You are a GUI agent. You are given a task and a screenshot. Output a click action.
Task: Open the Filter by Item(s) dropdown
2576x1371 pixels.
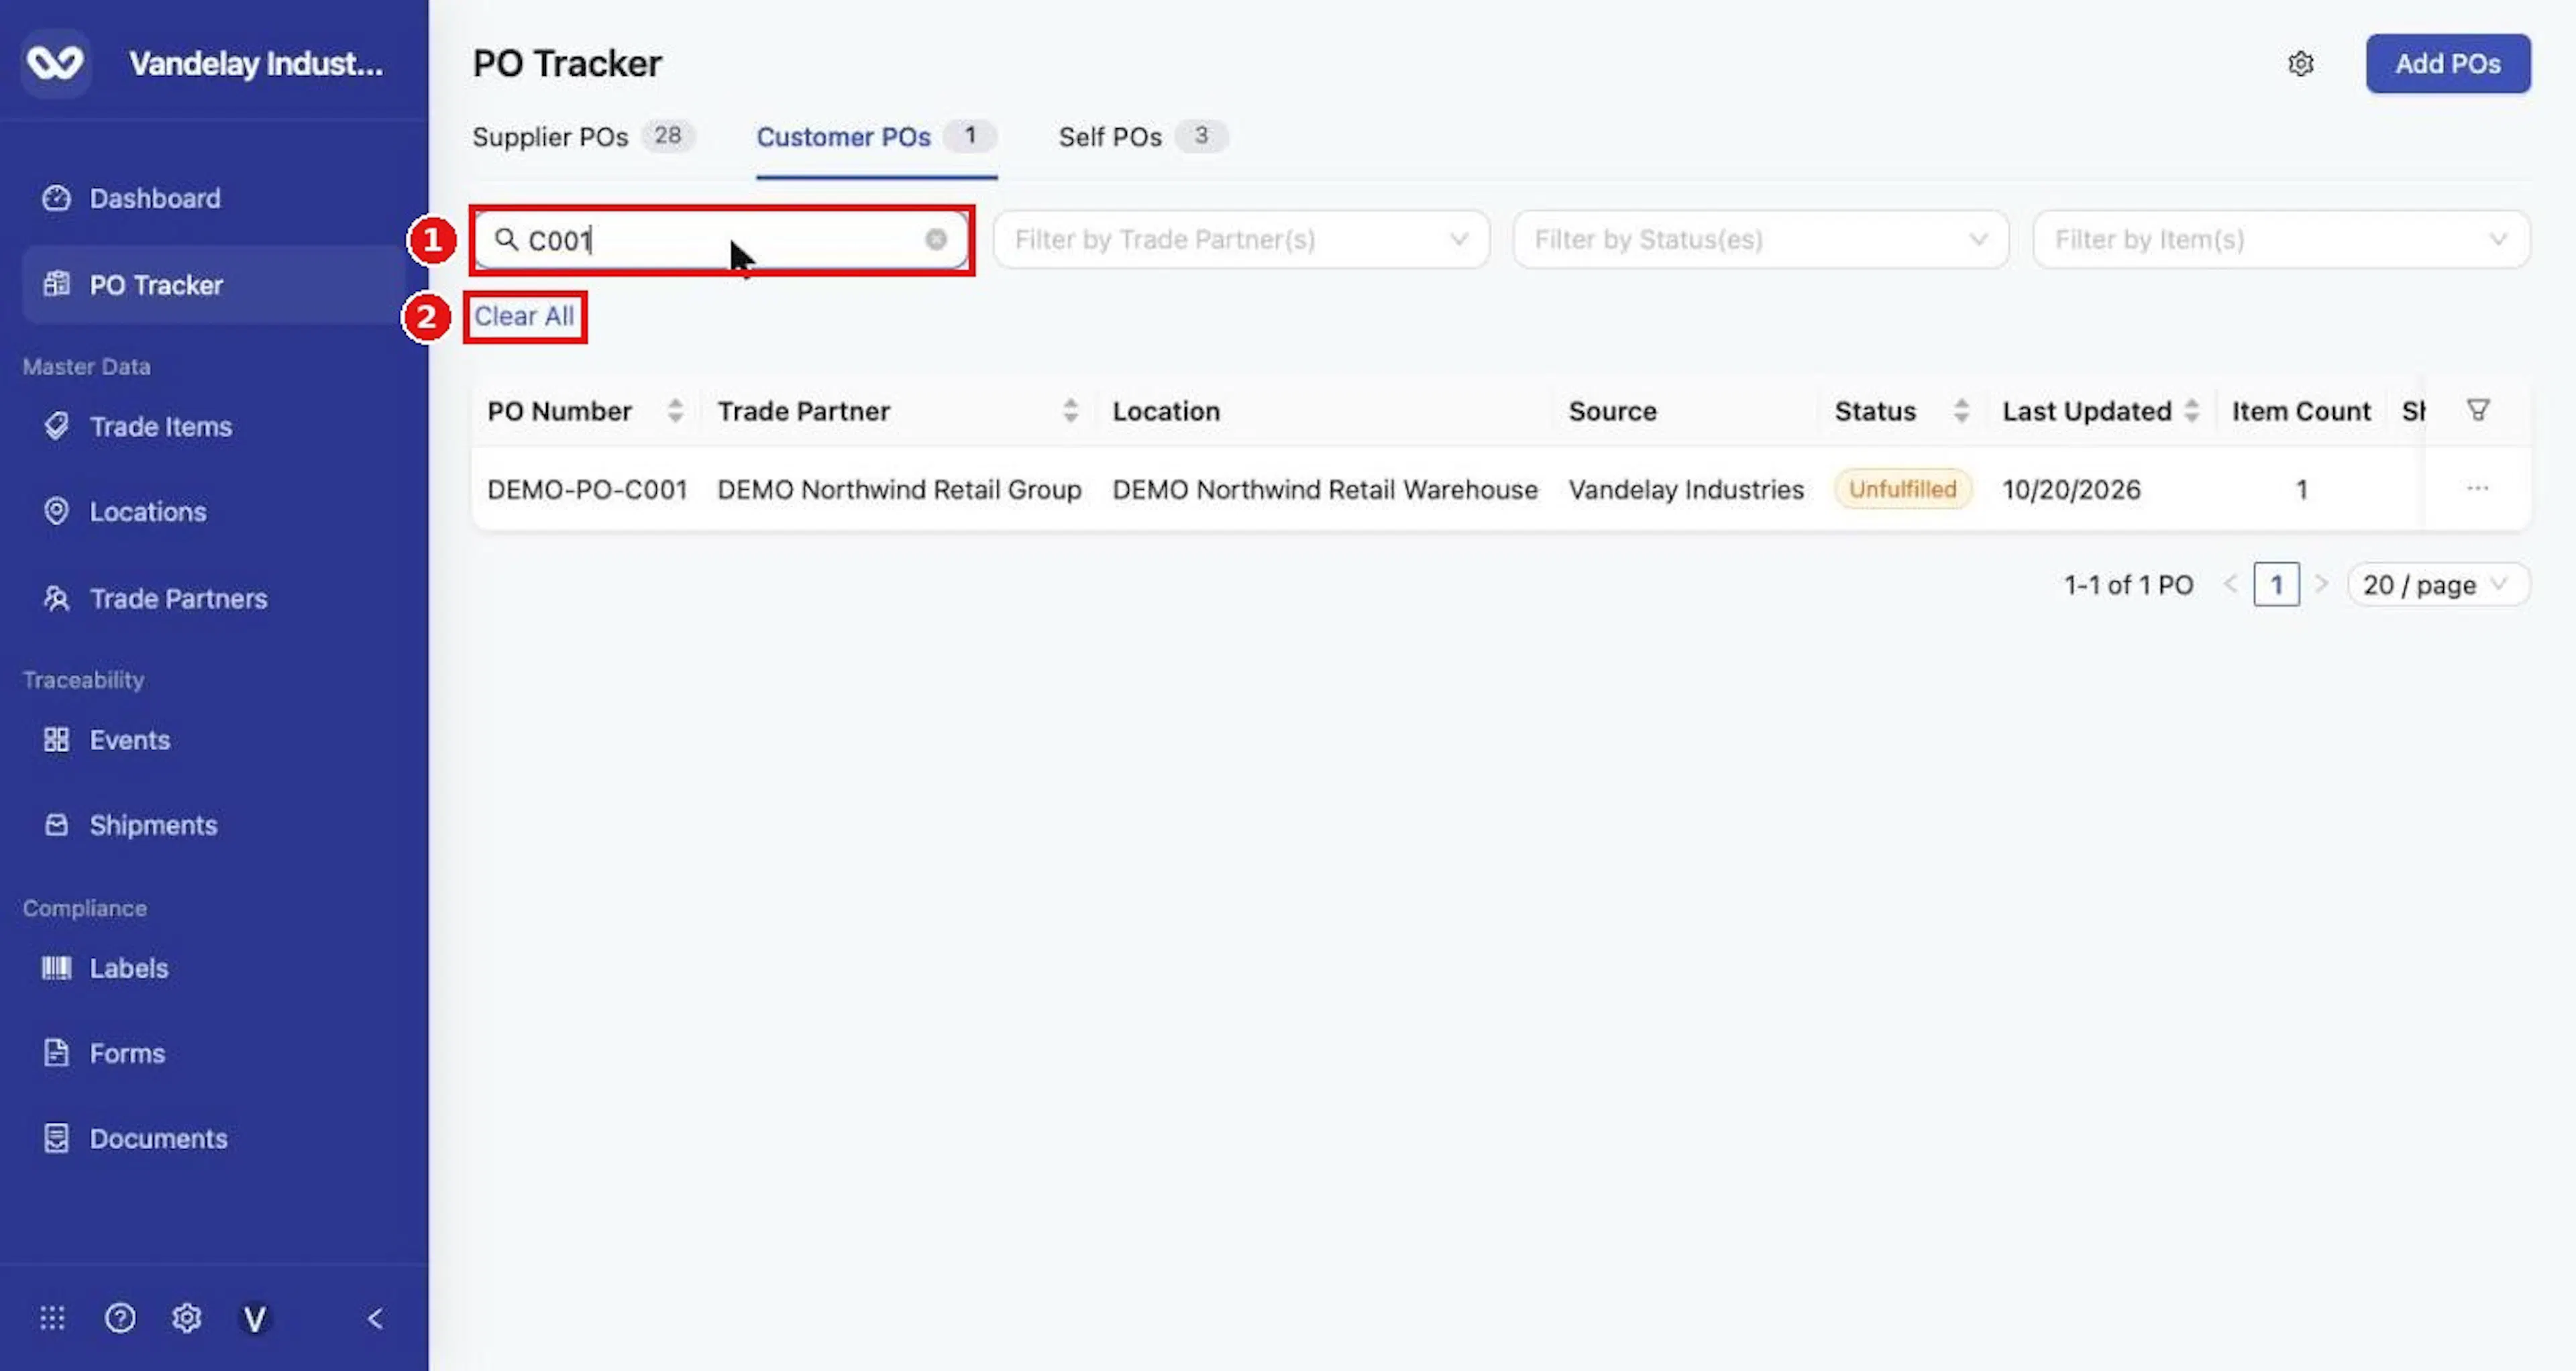pyautogui.click(x=2281, y=239)
